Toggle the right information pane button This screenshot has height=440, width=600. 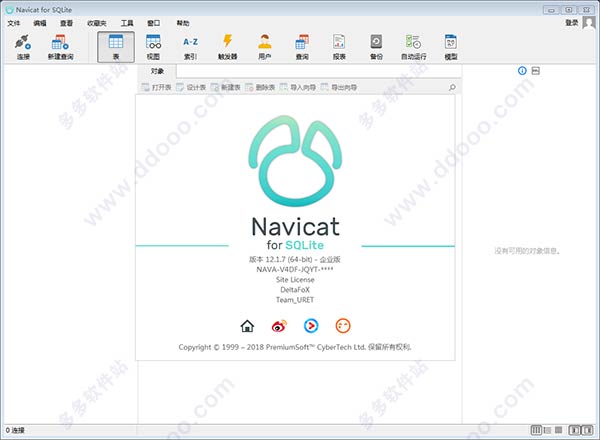click(587, 430)
